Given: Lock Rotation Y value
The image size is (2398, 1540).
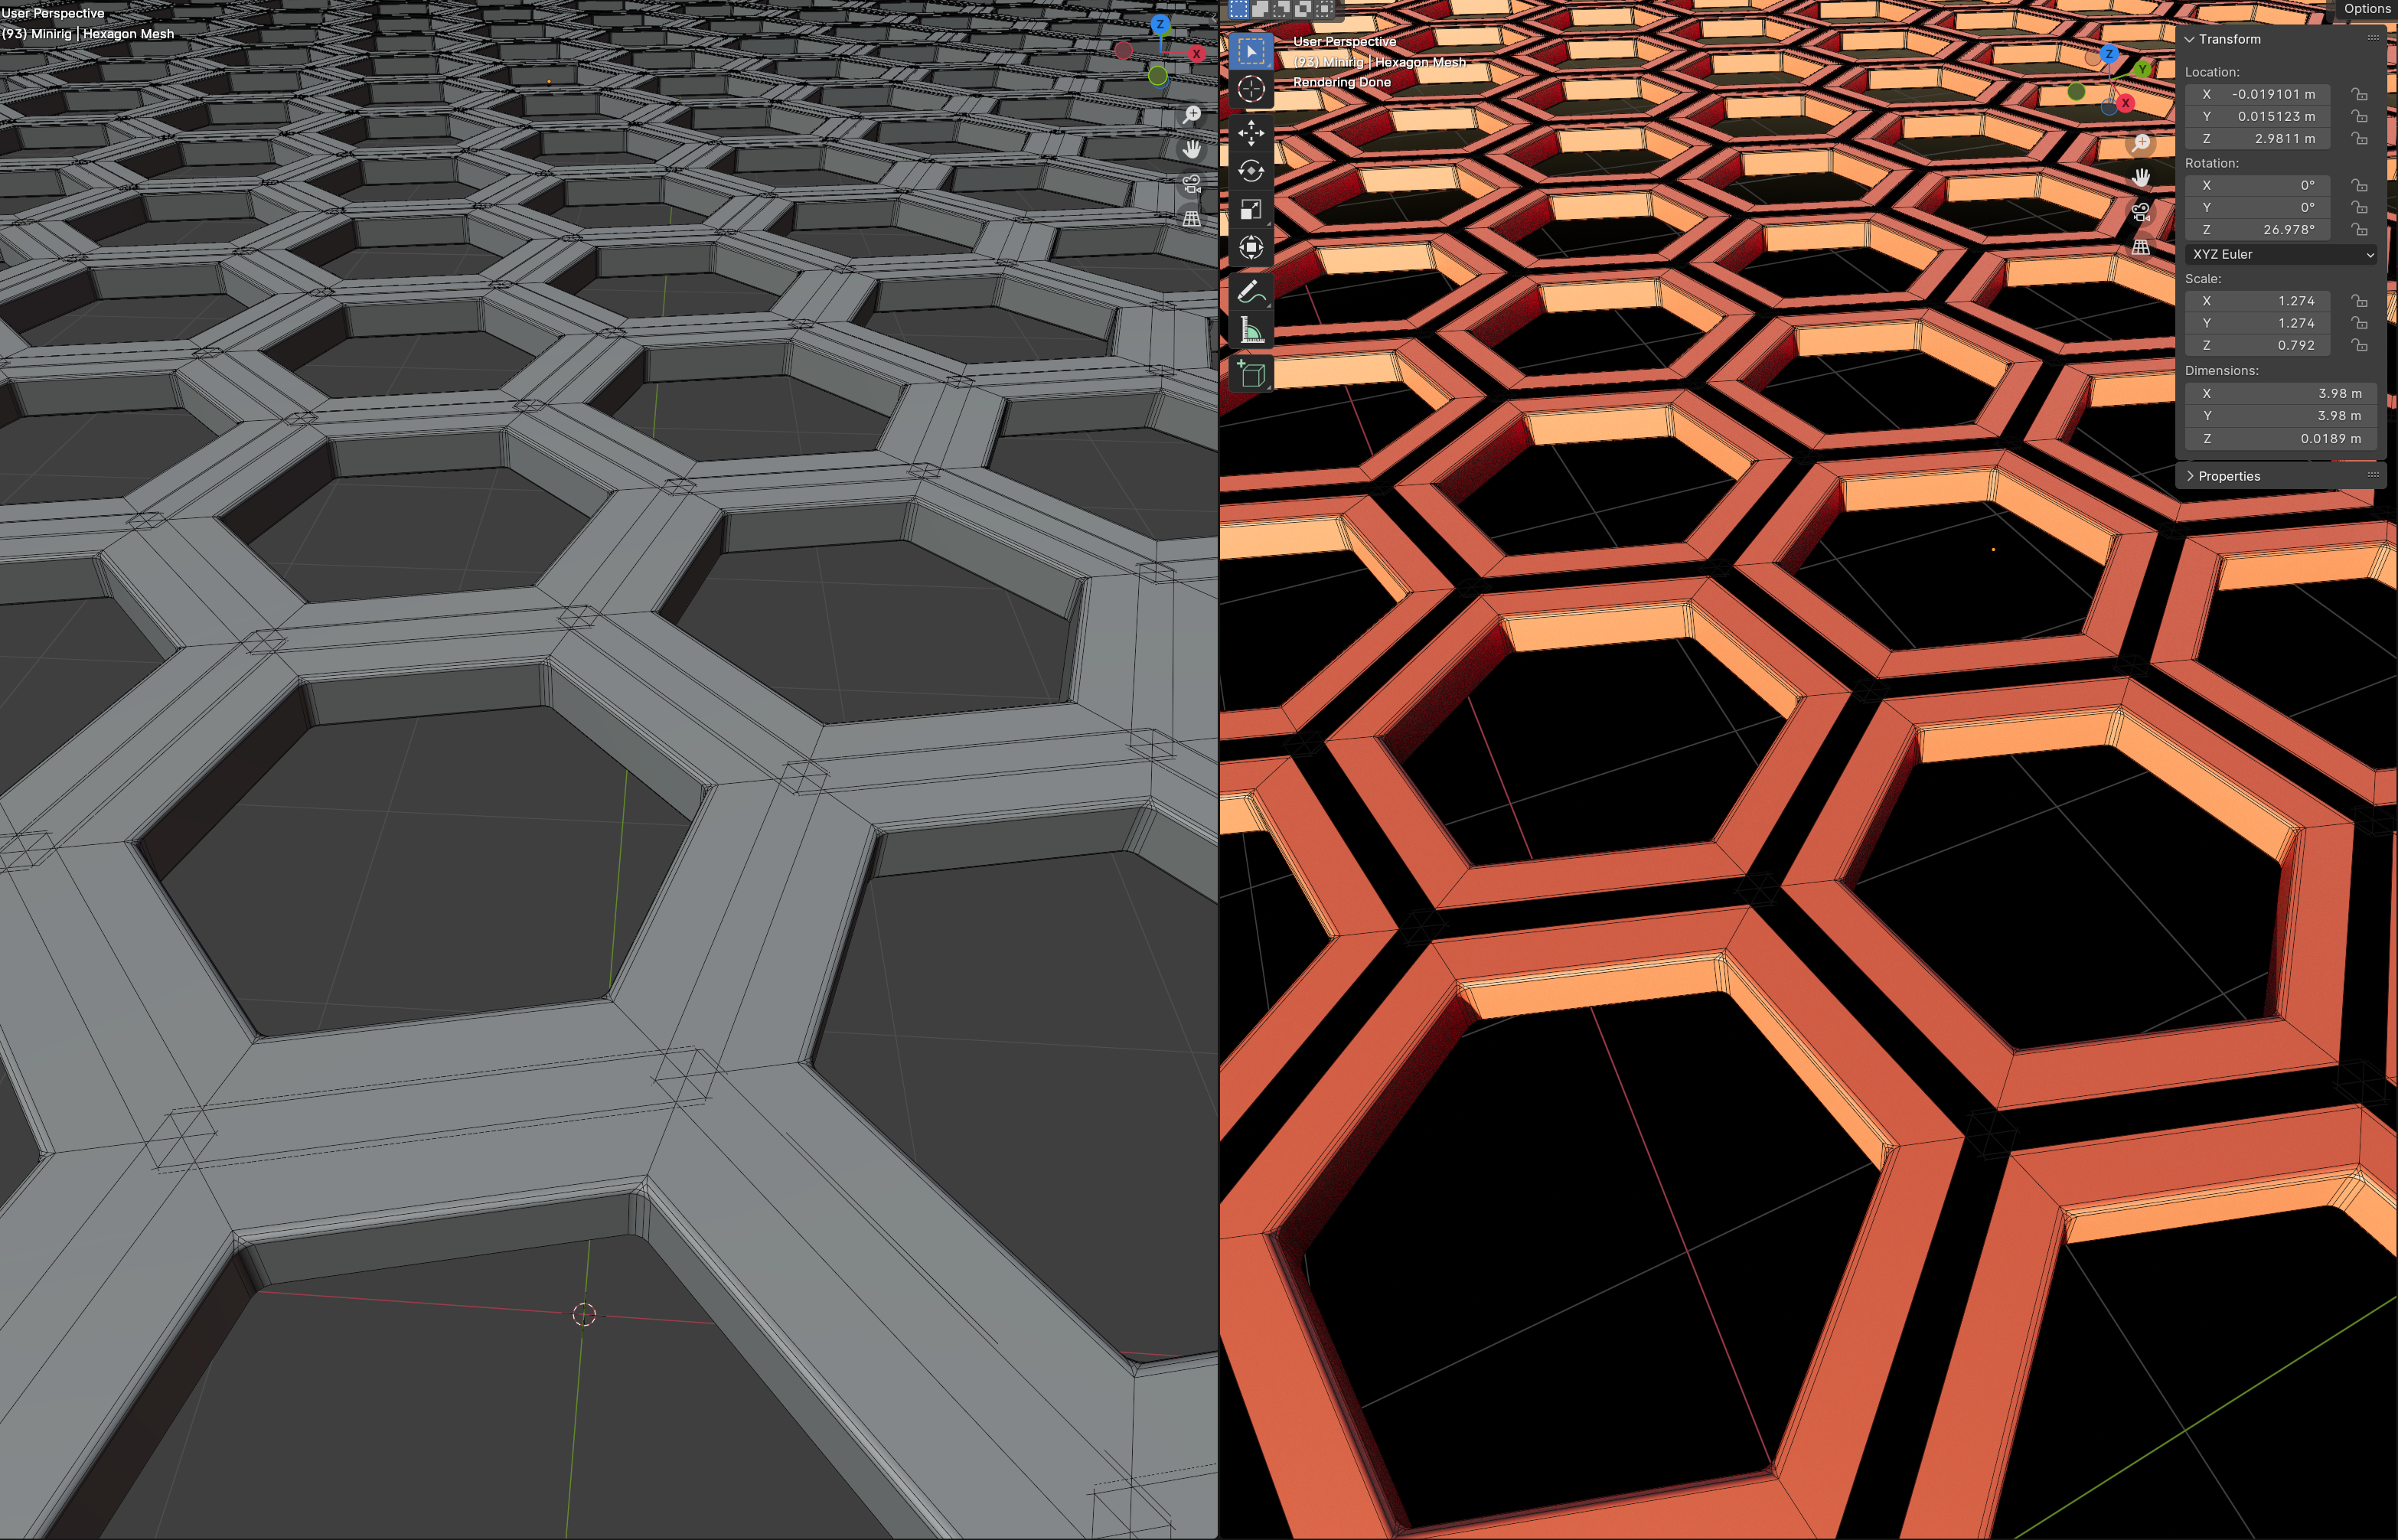Looking at the screenshot, I should click(2359, 207).
